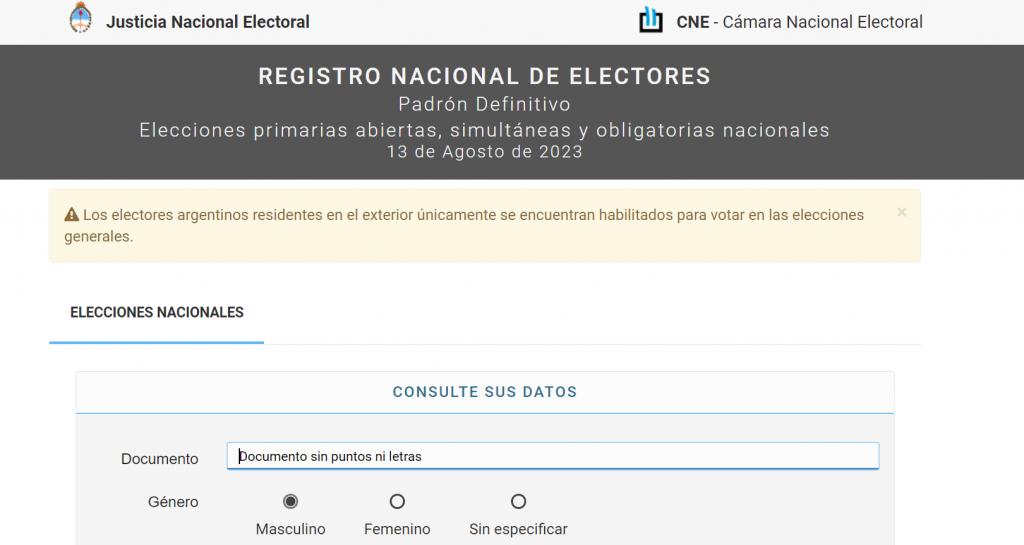
Task: Click the CNE building logo icon
Action: (651, 20)
